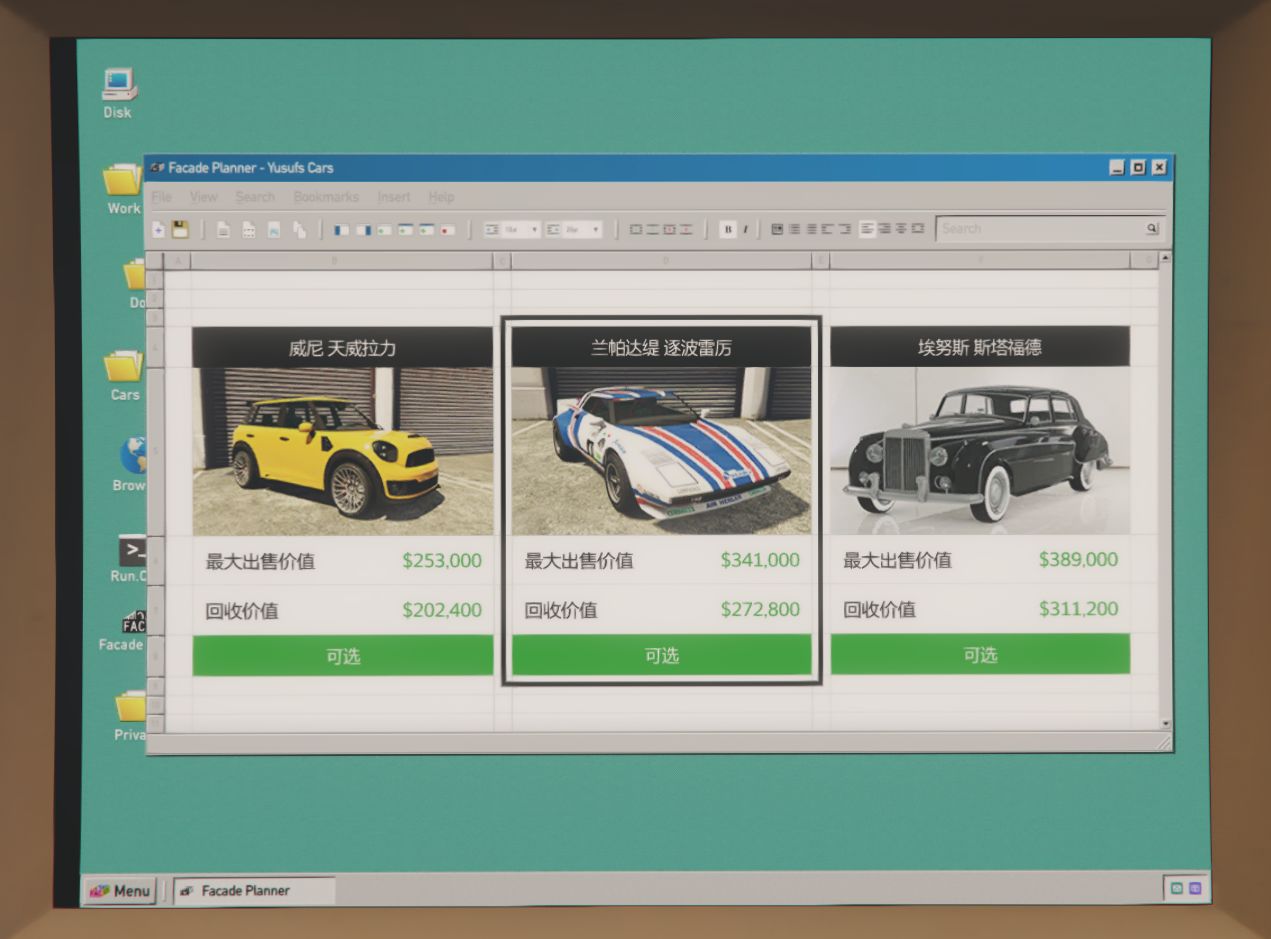Click the green system tray icon

(1177, 888)
